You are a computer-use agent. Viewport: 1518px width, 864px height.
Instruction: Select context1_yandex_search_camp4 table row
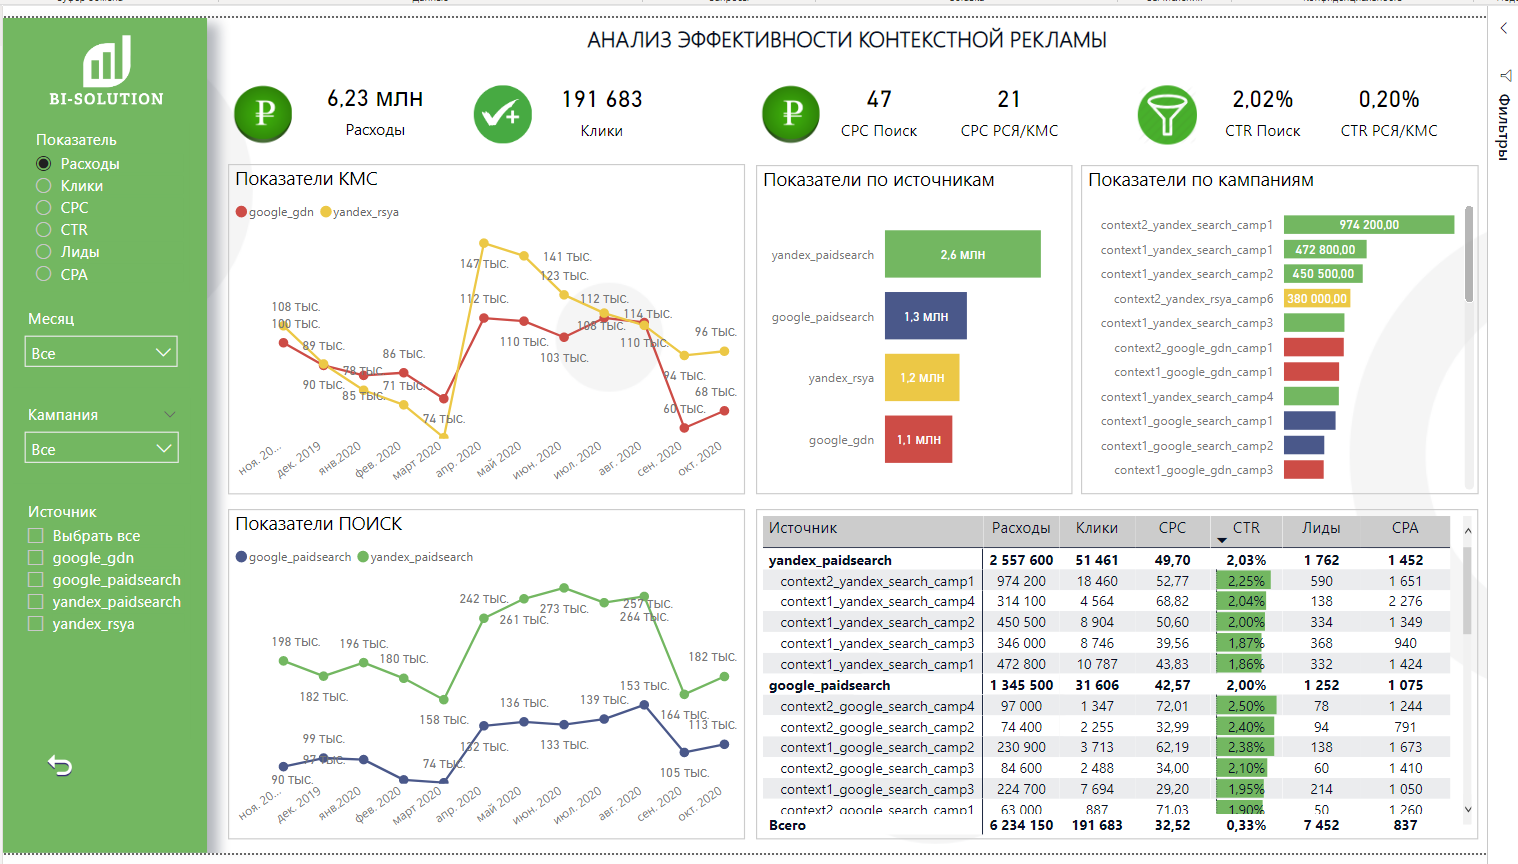(1107, 601)
